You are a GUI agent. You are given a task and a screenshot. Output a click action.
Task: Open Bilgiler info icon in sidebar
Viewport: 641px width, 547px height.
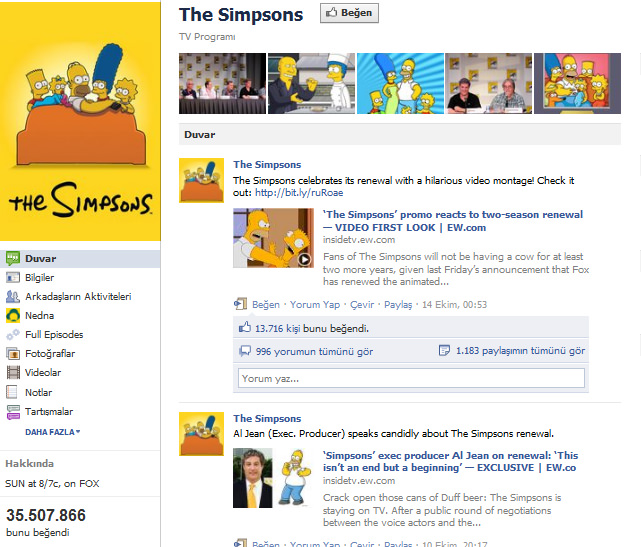click(13, 278)
